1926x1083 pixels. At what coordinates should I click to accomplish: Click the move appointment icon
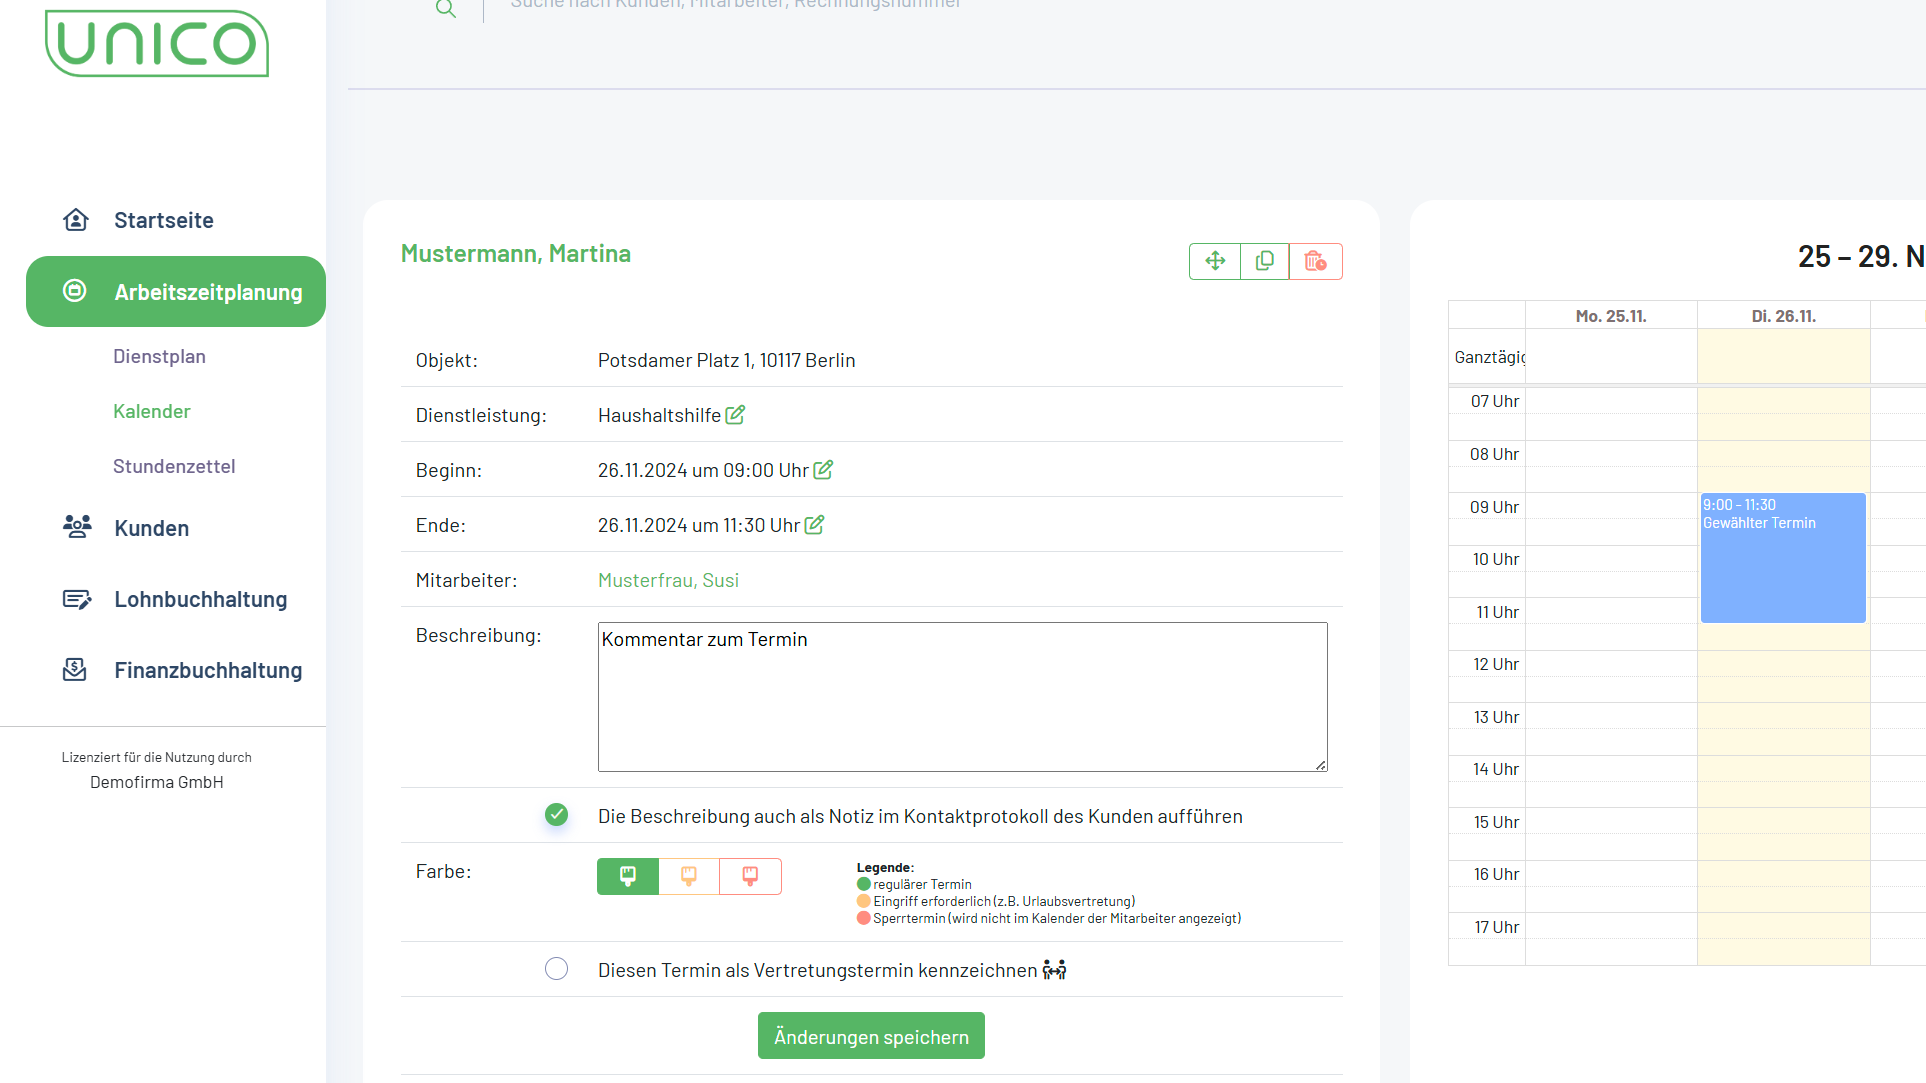pyautogui.click(x=1215, y=261)
